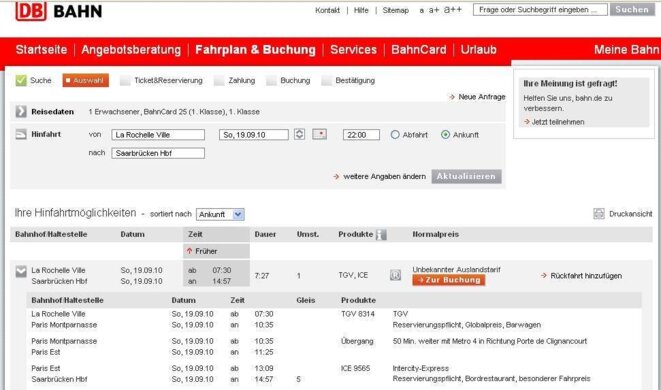Expand the Reisedaten arrow icon
This screenshot has height=390, width=661.
coord(21,112)
